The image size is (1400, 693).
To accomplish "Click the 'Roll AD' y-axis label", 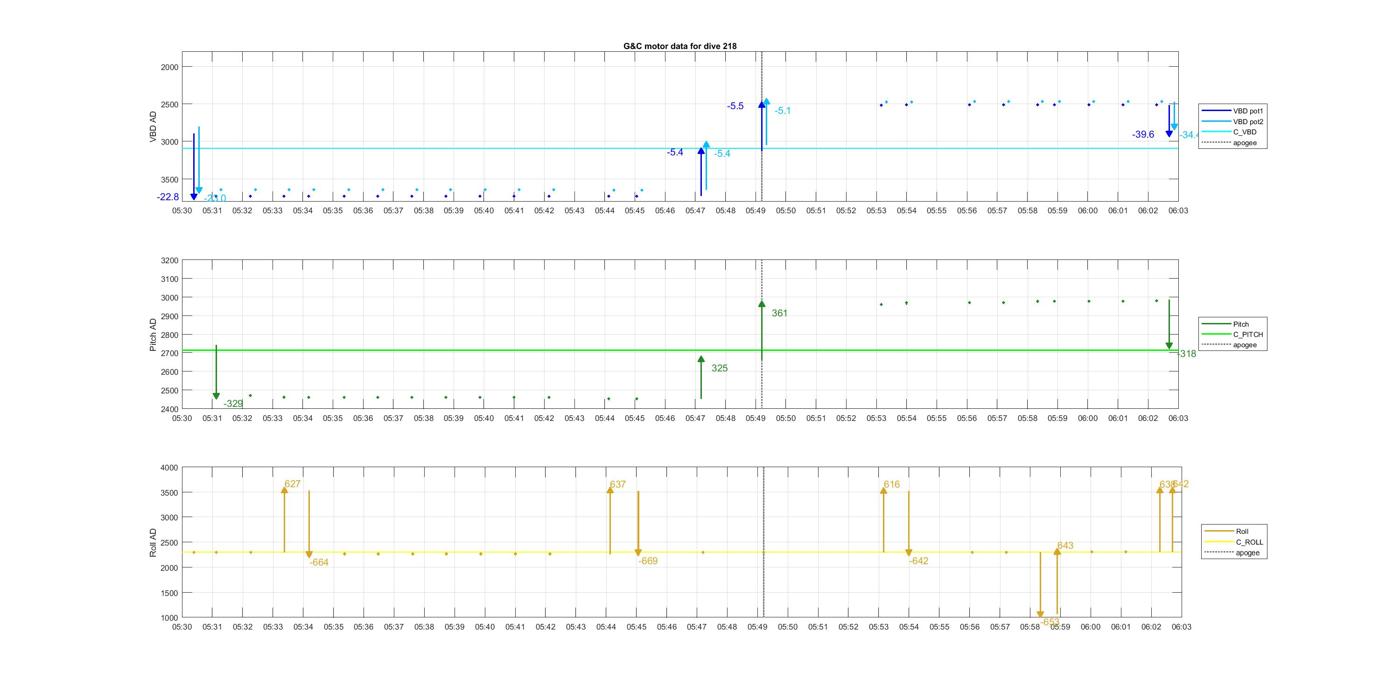I will (x=153, y=542).
